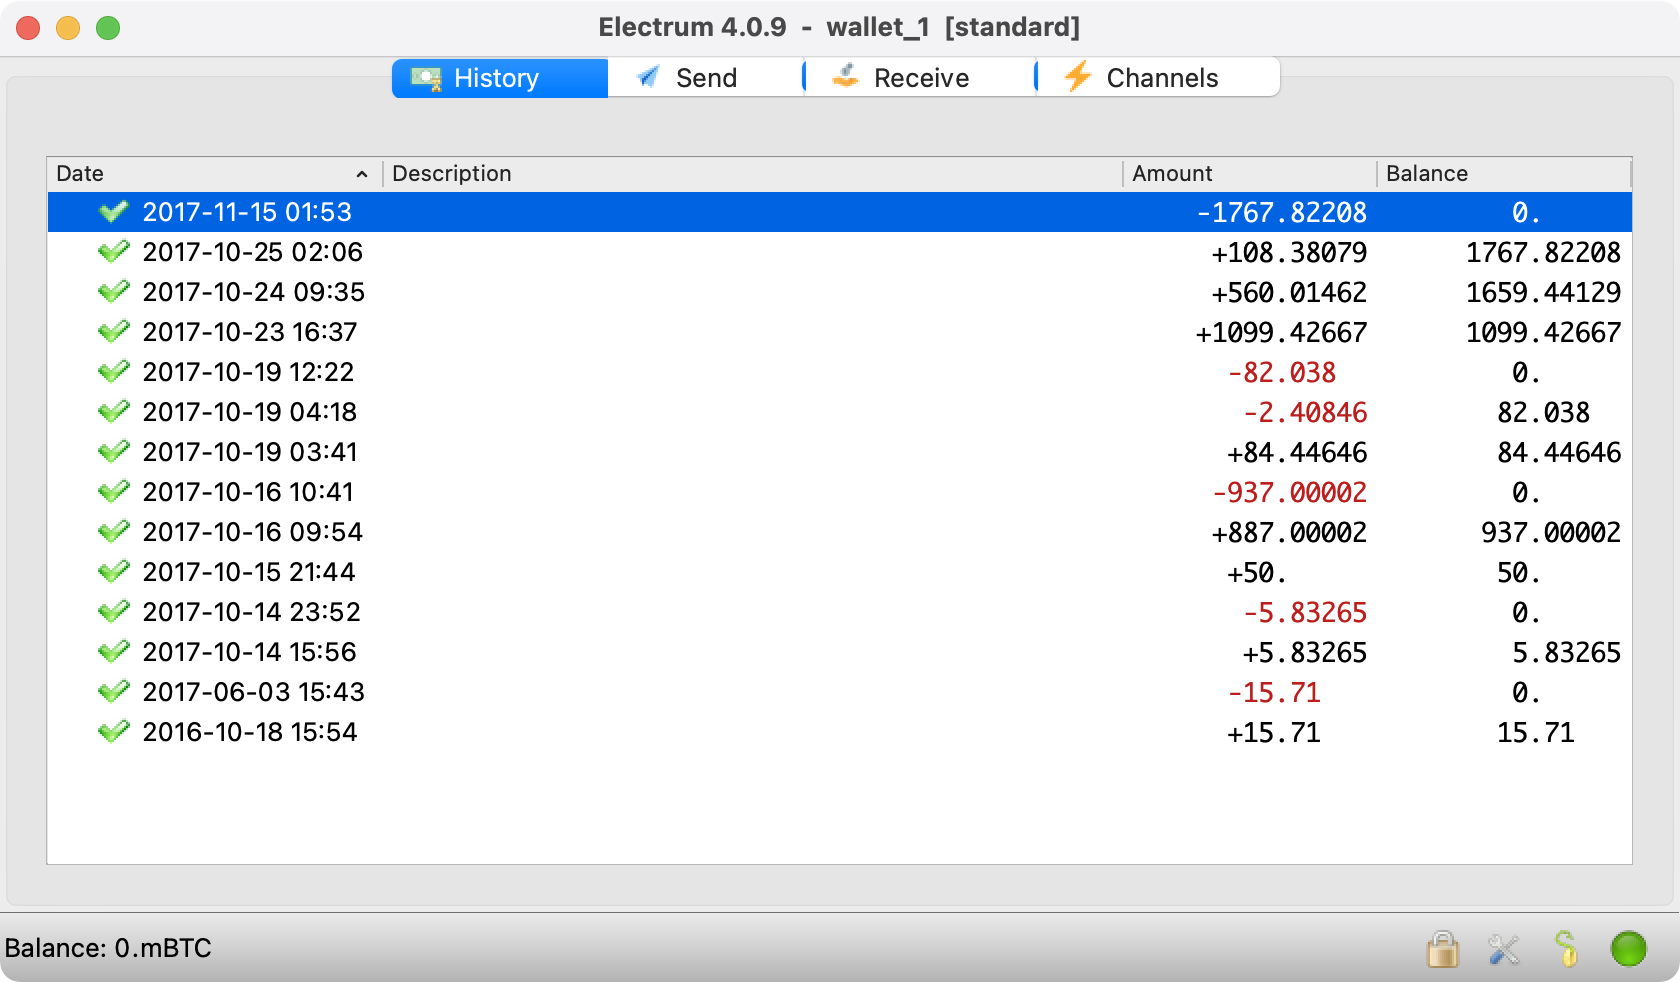Image resolution: width=1680 pixels, height=982 pixels.
Task: Select the transaction dated 2017-10-15 21:44
Action: point(839,572)
